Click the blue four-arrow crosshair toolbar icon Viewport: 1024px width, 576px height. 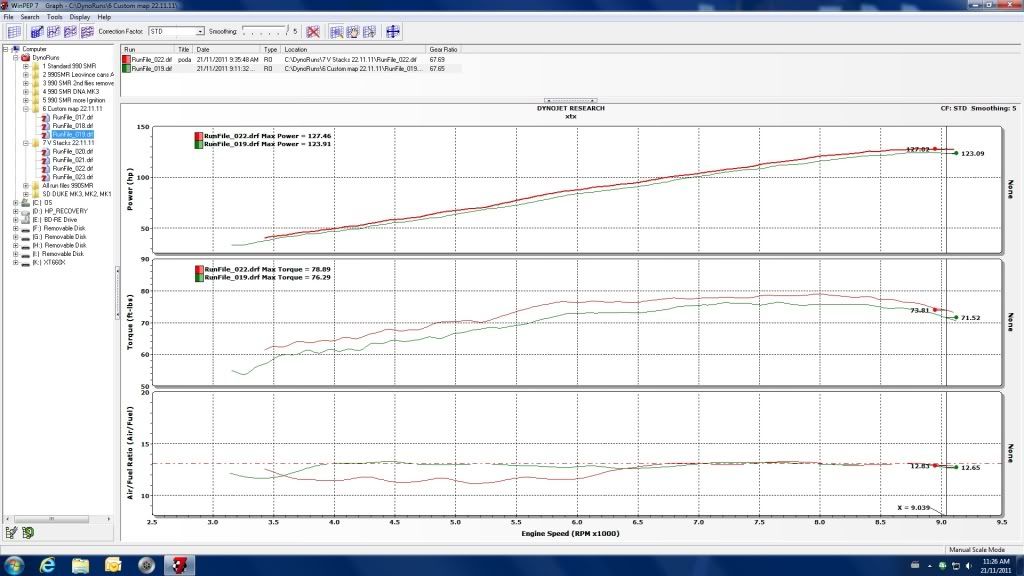393,32
